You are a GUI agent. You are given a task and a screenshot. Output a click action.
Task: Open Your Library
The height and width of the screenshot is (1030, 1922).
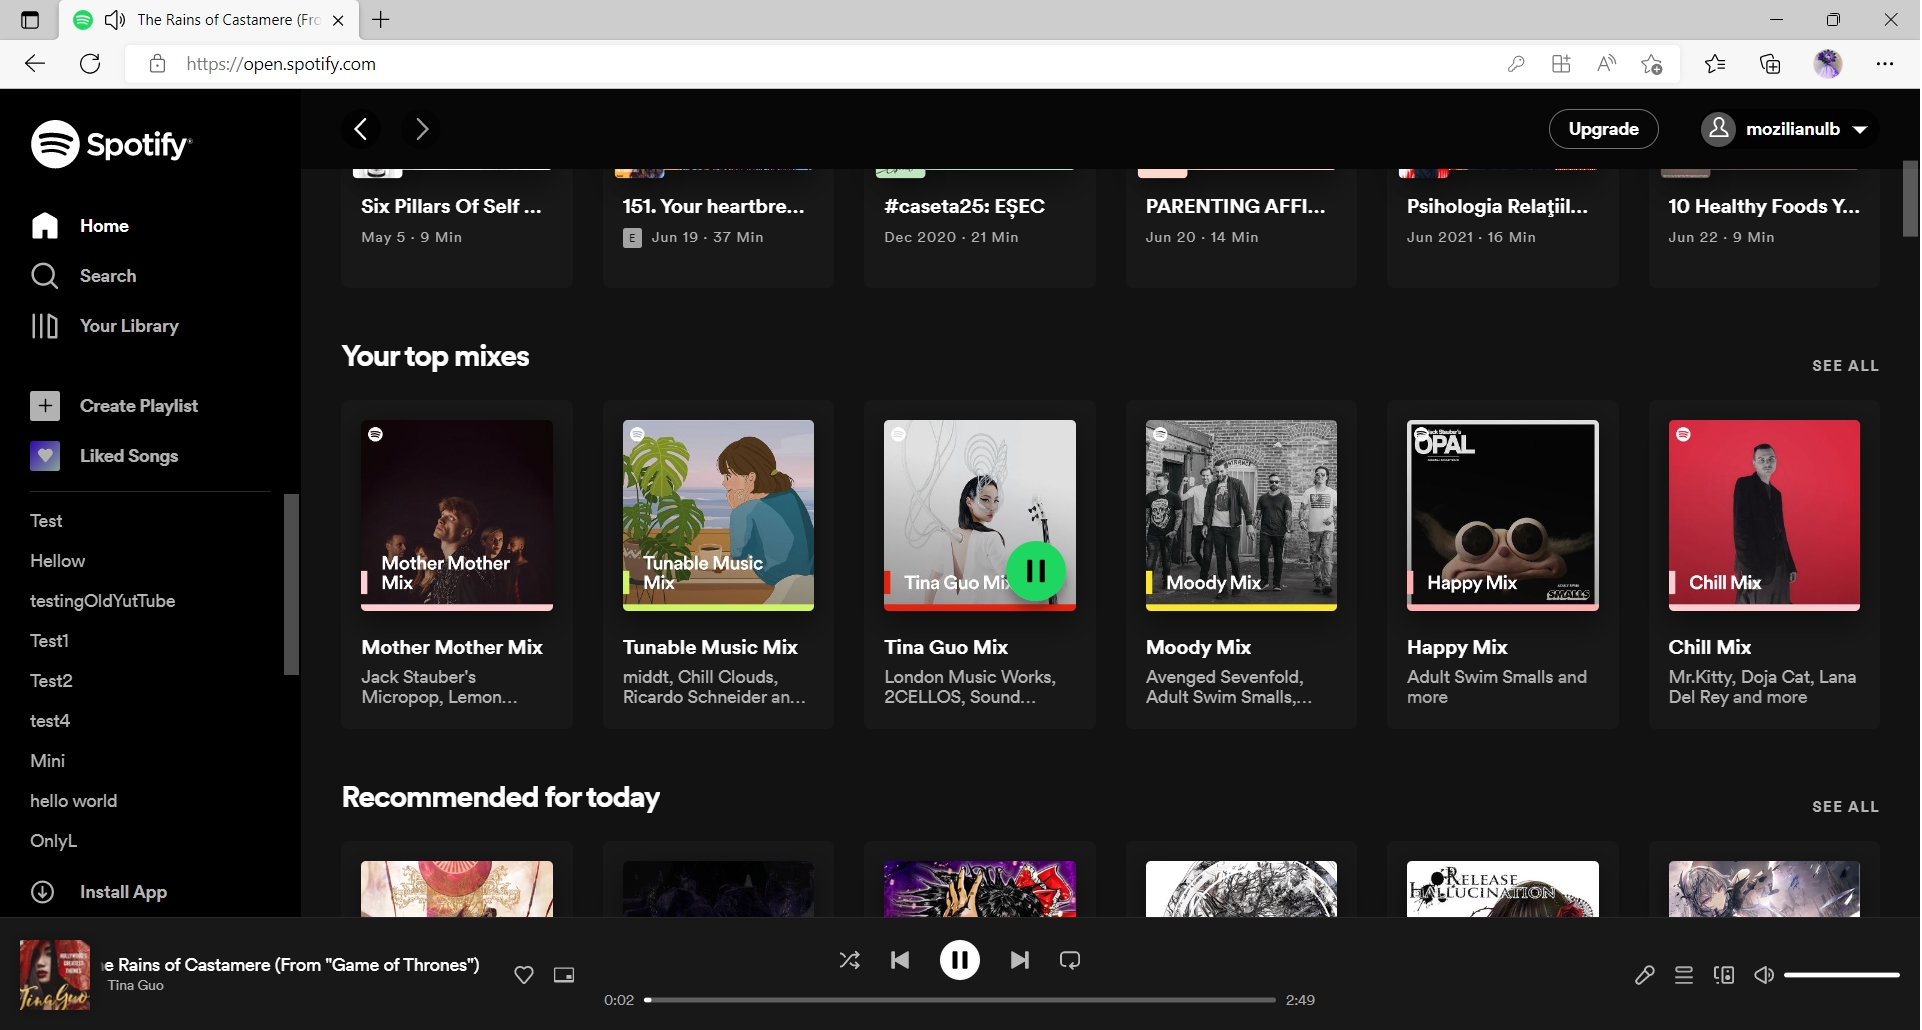[129, 326]
